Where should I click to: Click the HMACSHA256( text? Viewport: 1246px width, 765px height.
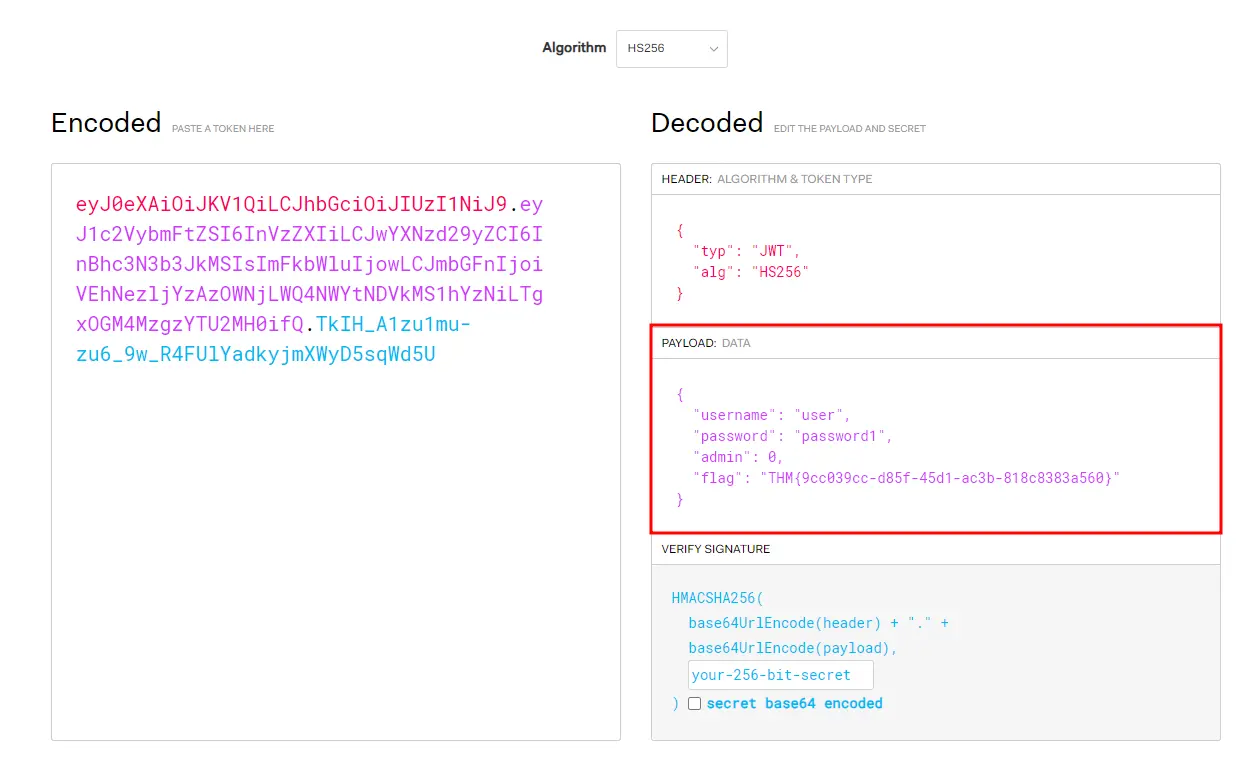coord(717,598)
